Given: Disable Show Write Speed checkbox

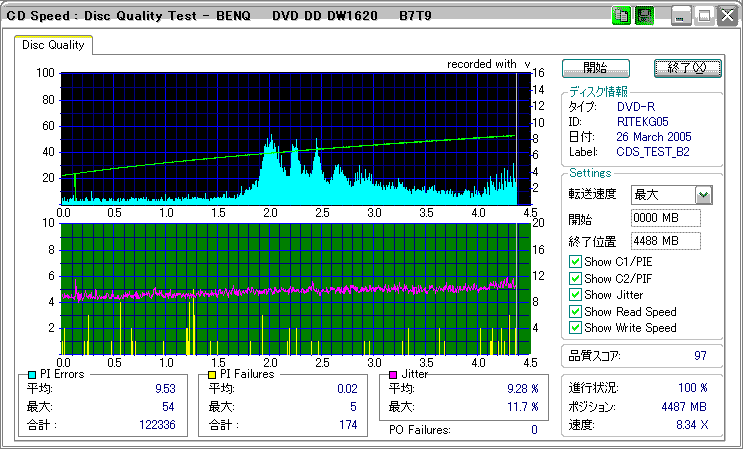Looking at the screenshot, I should (575, 327).
